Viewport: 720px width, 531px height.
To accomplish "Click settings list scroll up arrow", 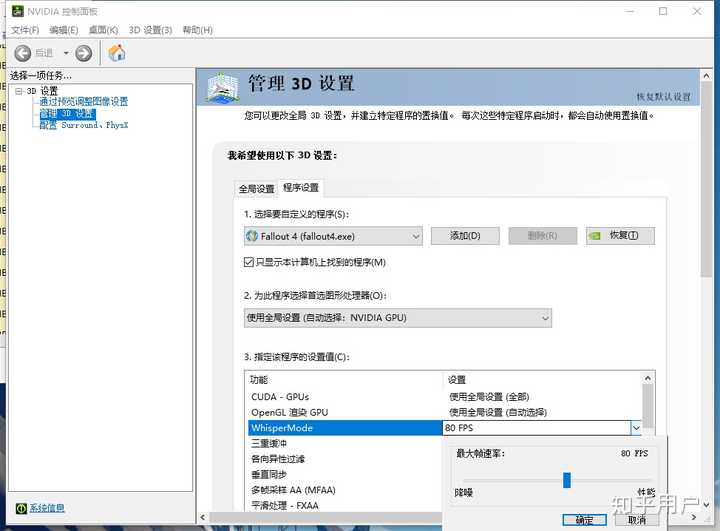I will click(x=648, y=378).
